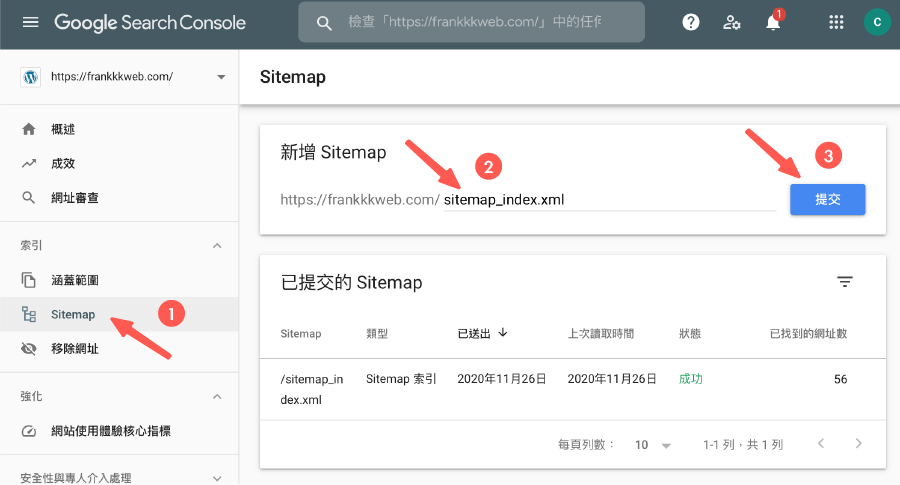Screen dimensions: 900x485
Task: Click the 已找到的網址數 column header
Action: (808, 333)
